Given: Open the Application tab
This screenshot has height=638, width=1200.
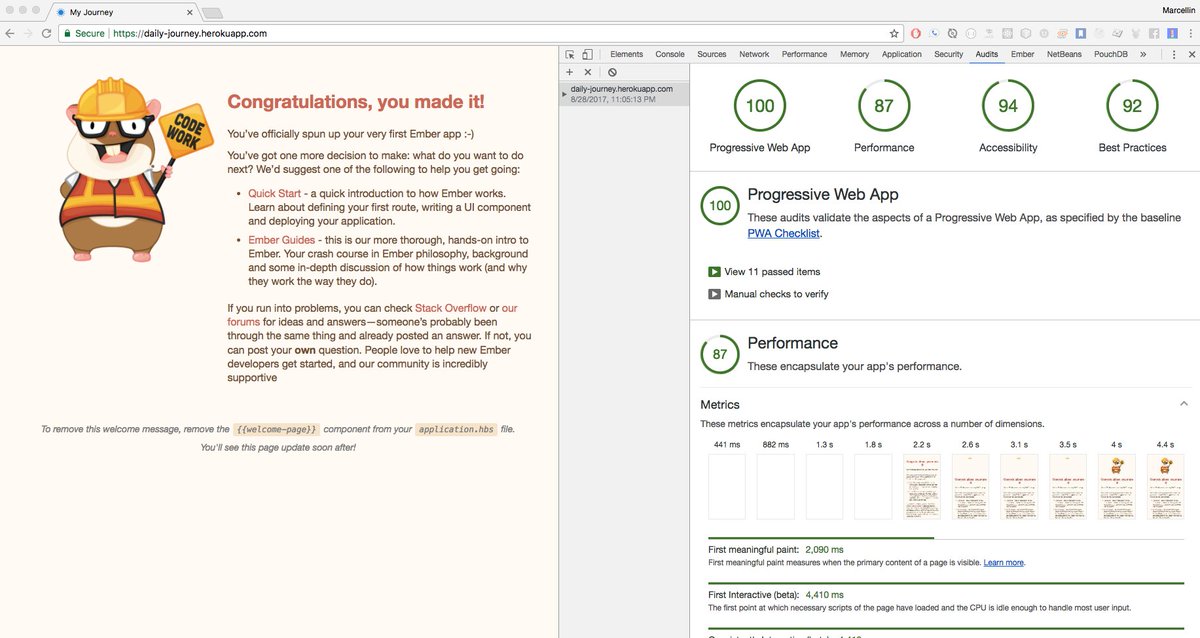Looking at the screenshot, I should [x=902, y=54].
